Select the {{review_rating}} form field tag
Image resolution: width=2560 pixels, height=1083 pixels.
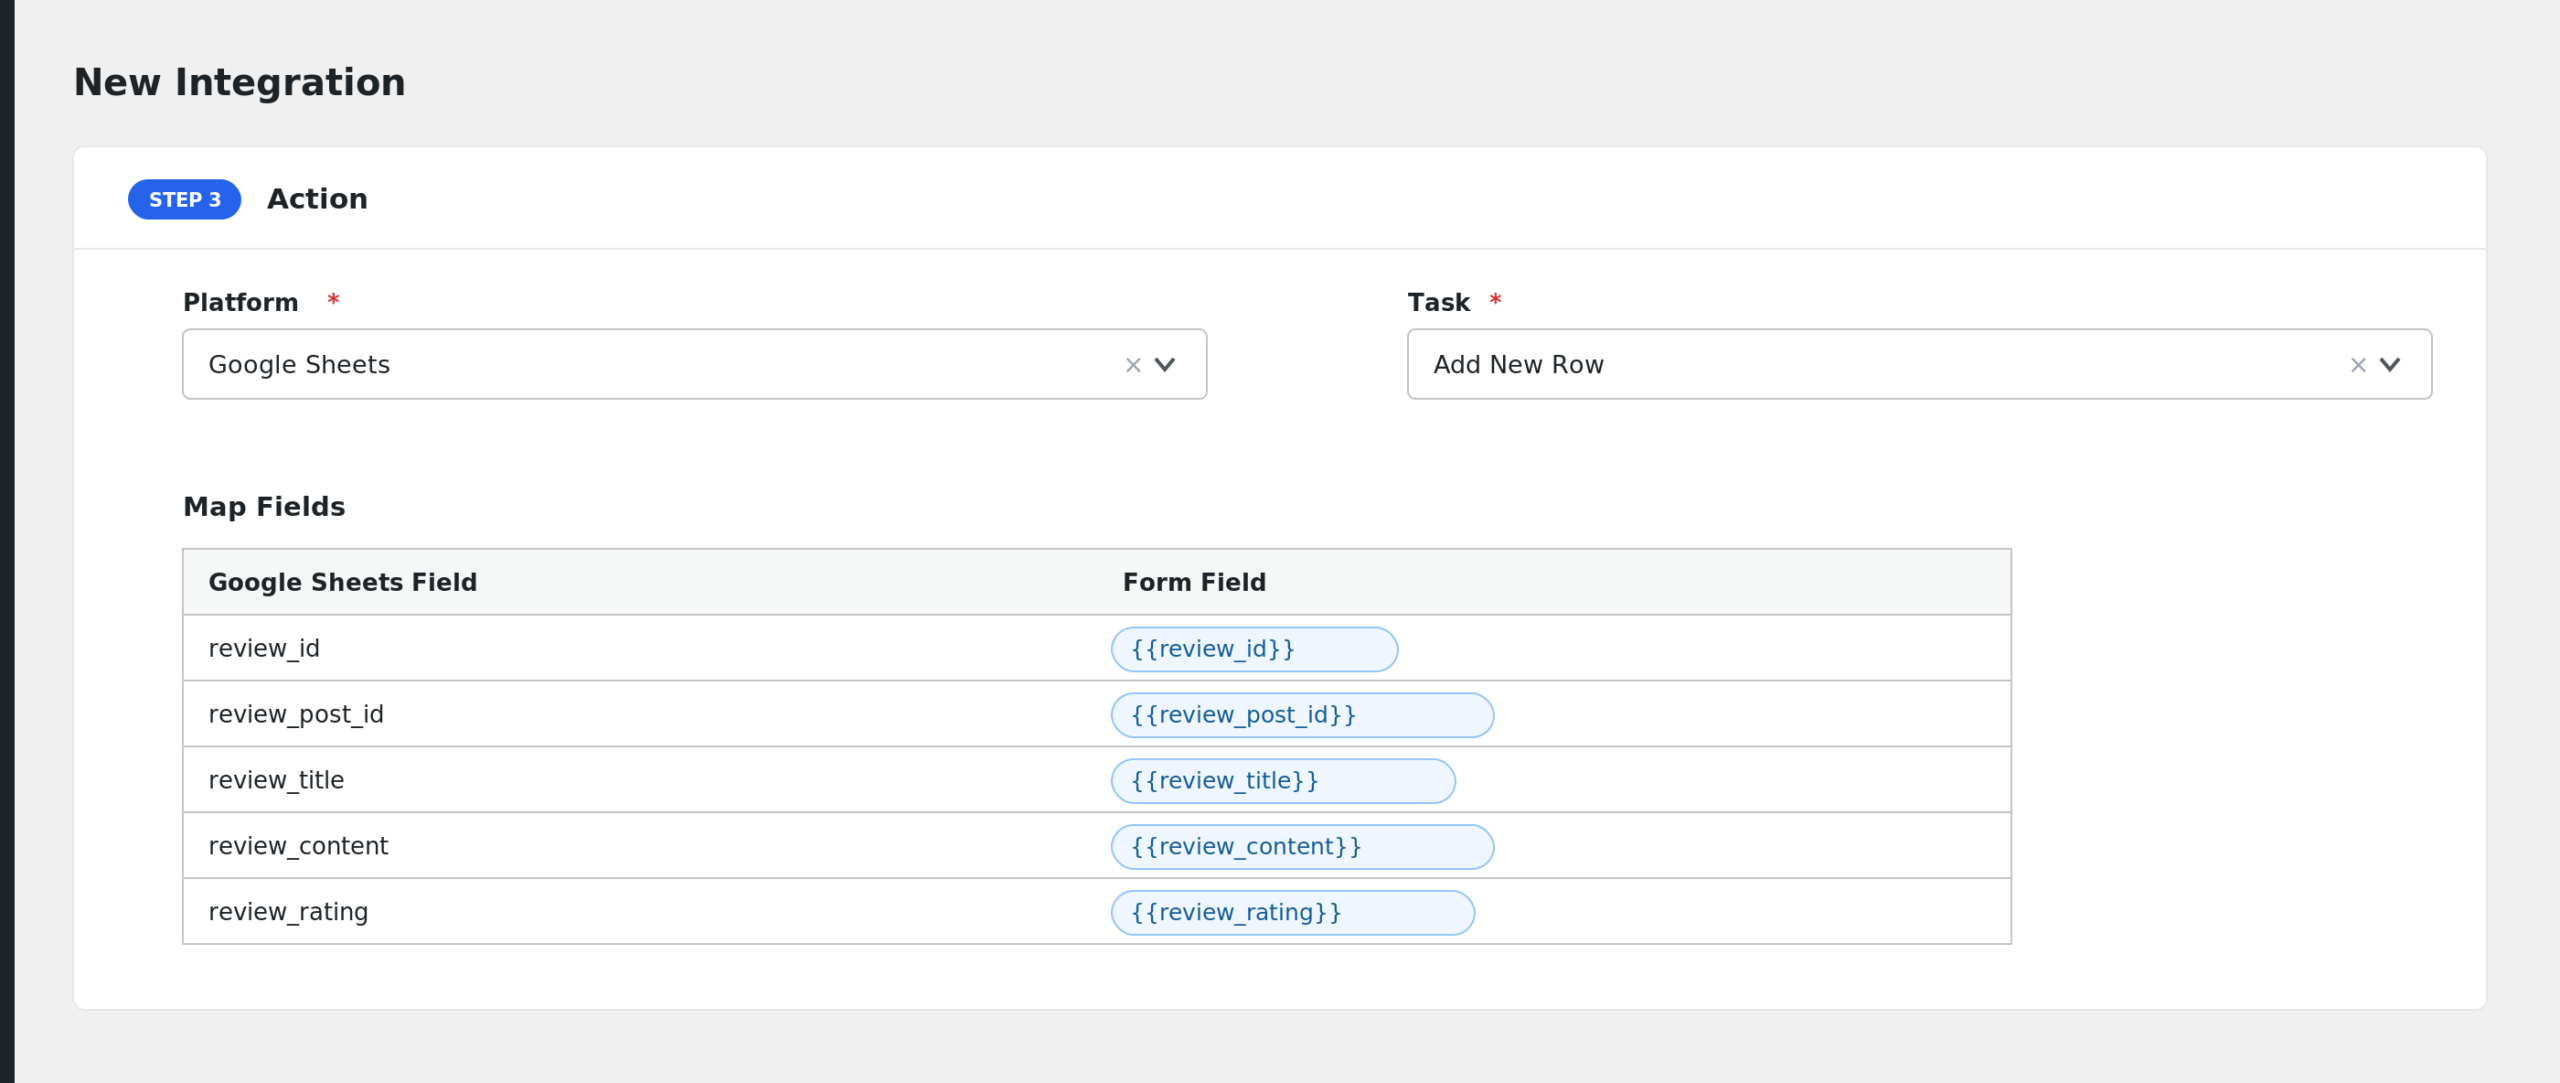click(x=1292, y=913)
